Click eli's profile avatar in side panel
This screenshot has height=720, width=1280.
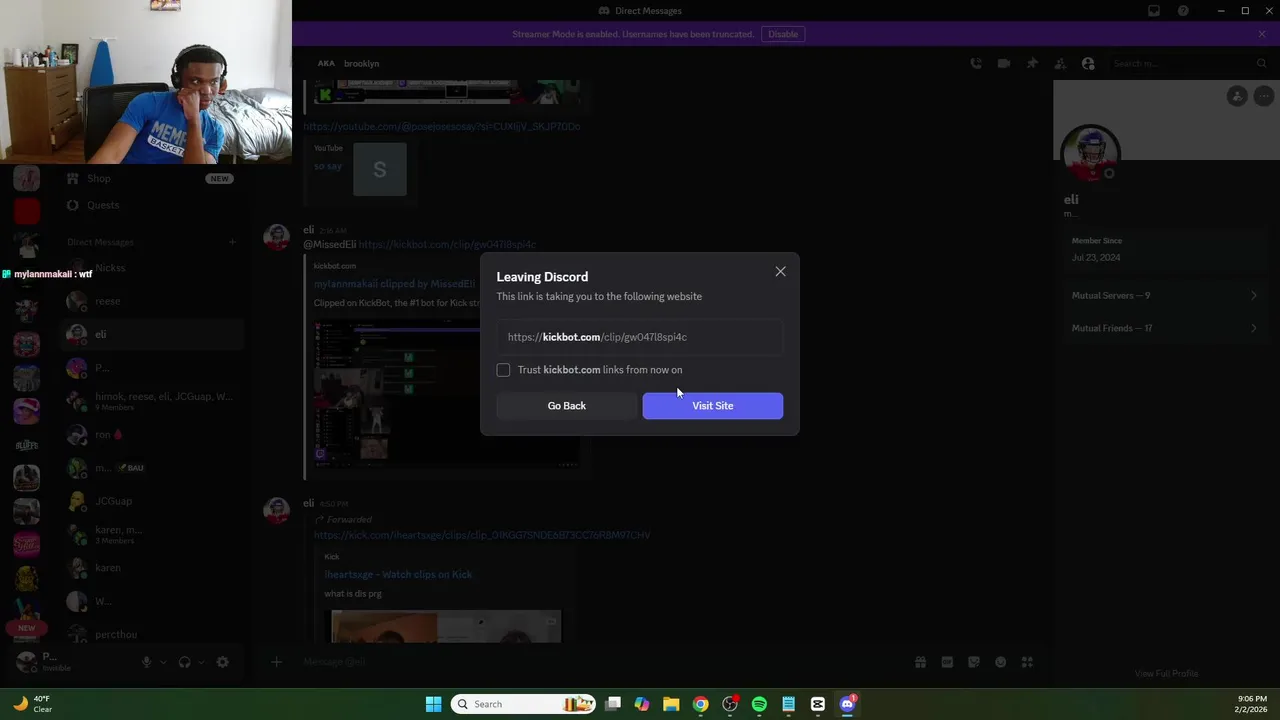[1090, 154]
